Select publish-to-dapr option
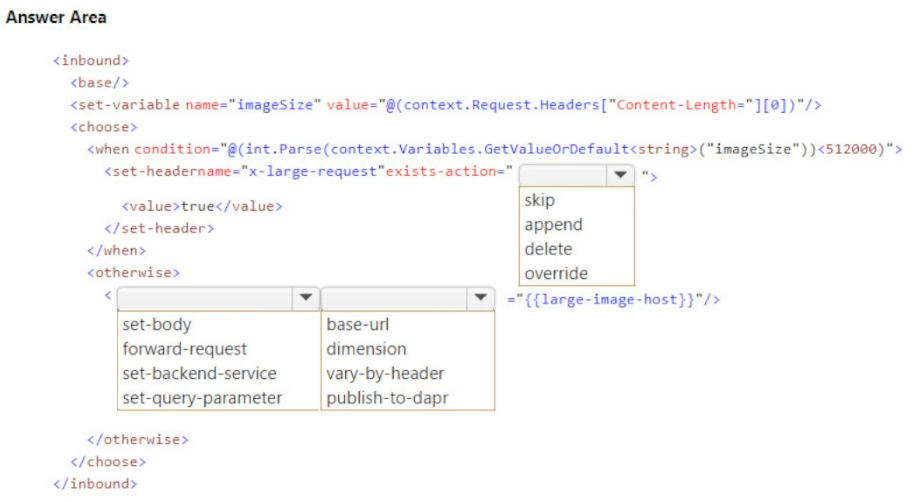 387,398
